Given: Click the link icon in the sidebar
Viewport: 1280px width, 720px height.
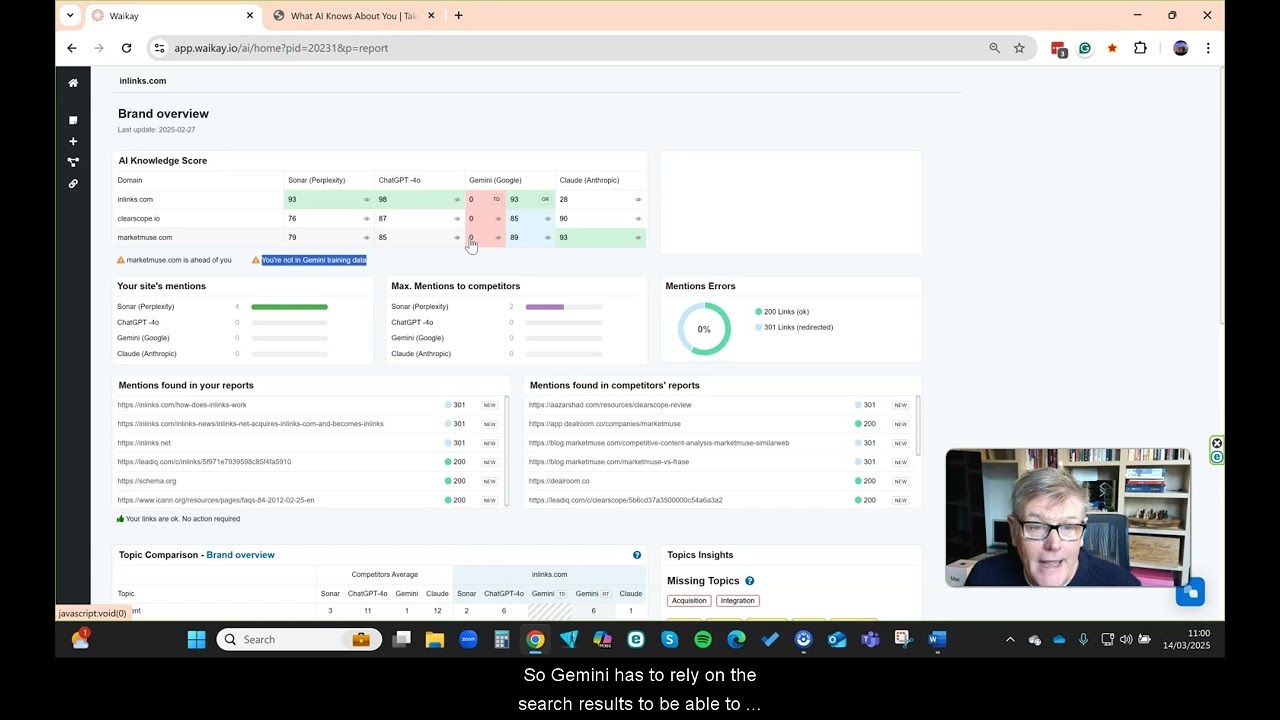Looking at the screenshot, I should (x=73, y=184).
